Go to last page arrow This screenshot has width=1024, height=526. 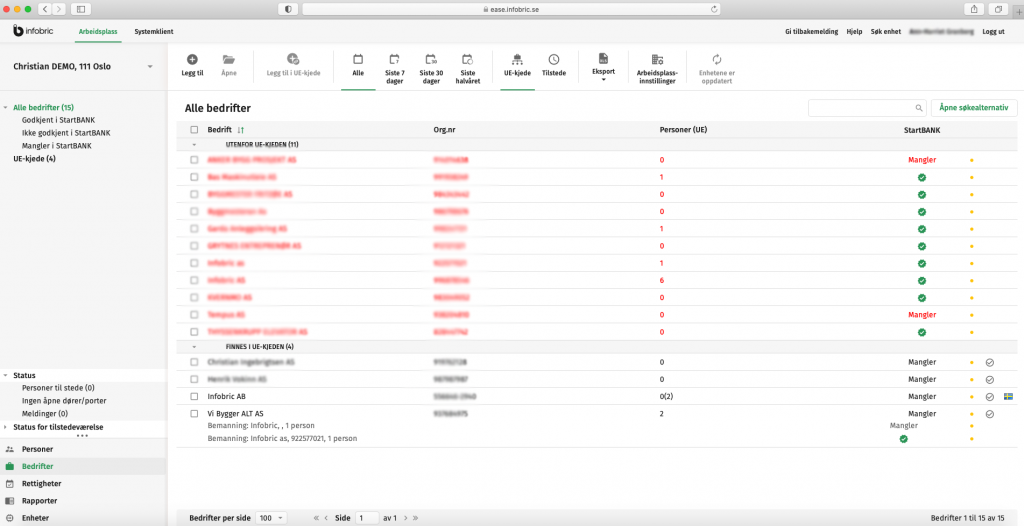click(x=415, y=518)
